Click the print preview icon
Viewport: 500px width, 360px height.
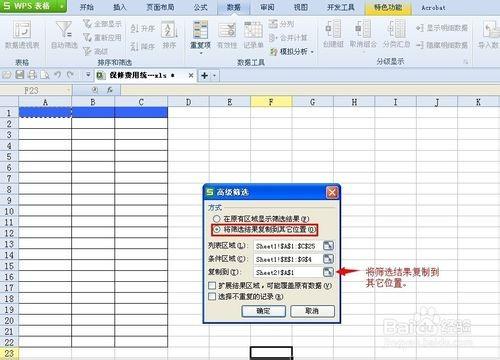[45, 75]
